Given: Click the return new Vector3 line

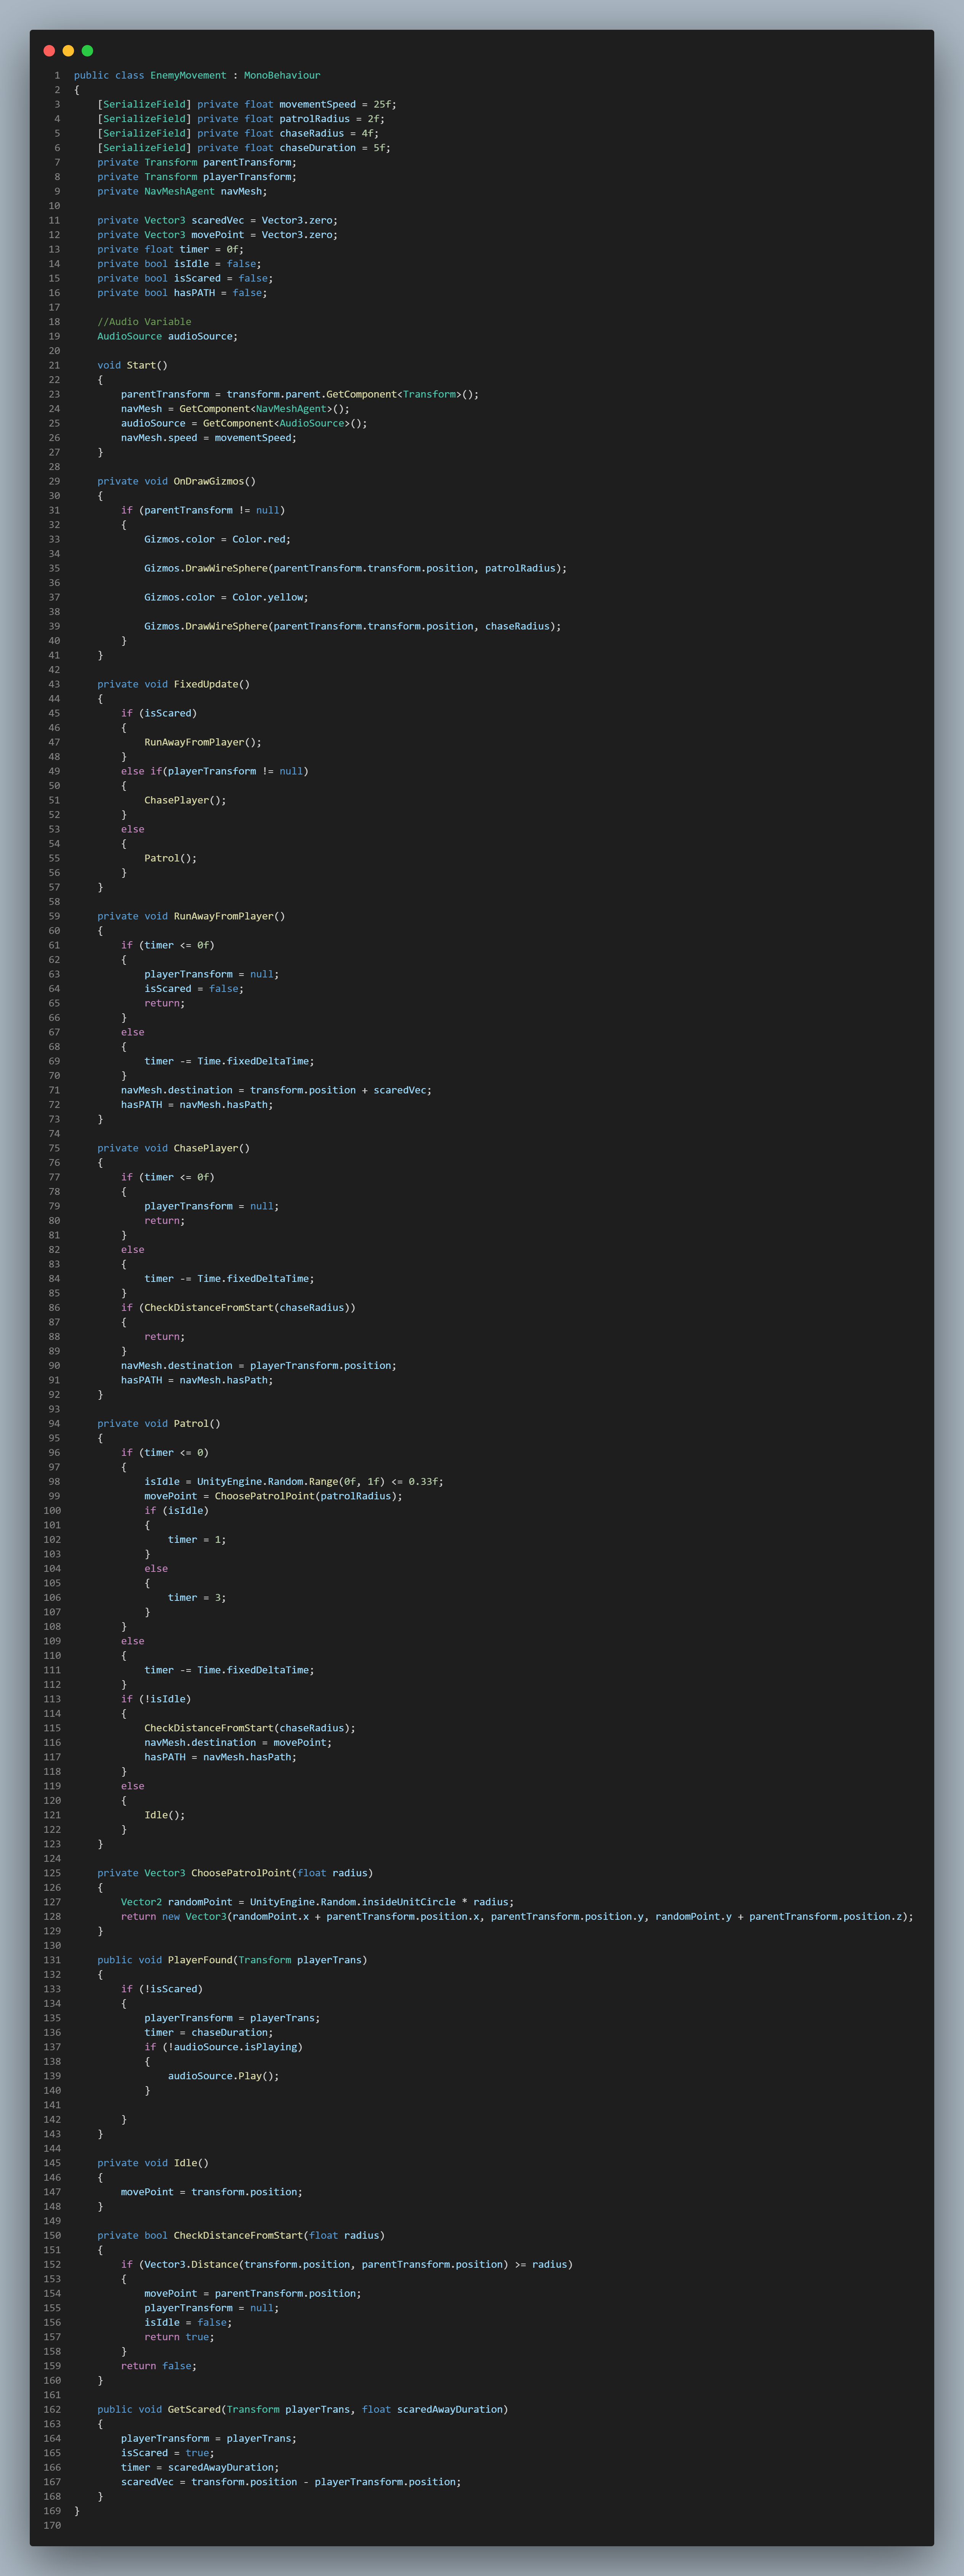Looking at the screenshot, I should click(517, 1917).
